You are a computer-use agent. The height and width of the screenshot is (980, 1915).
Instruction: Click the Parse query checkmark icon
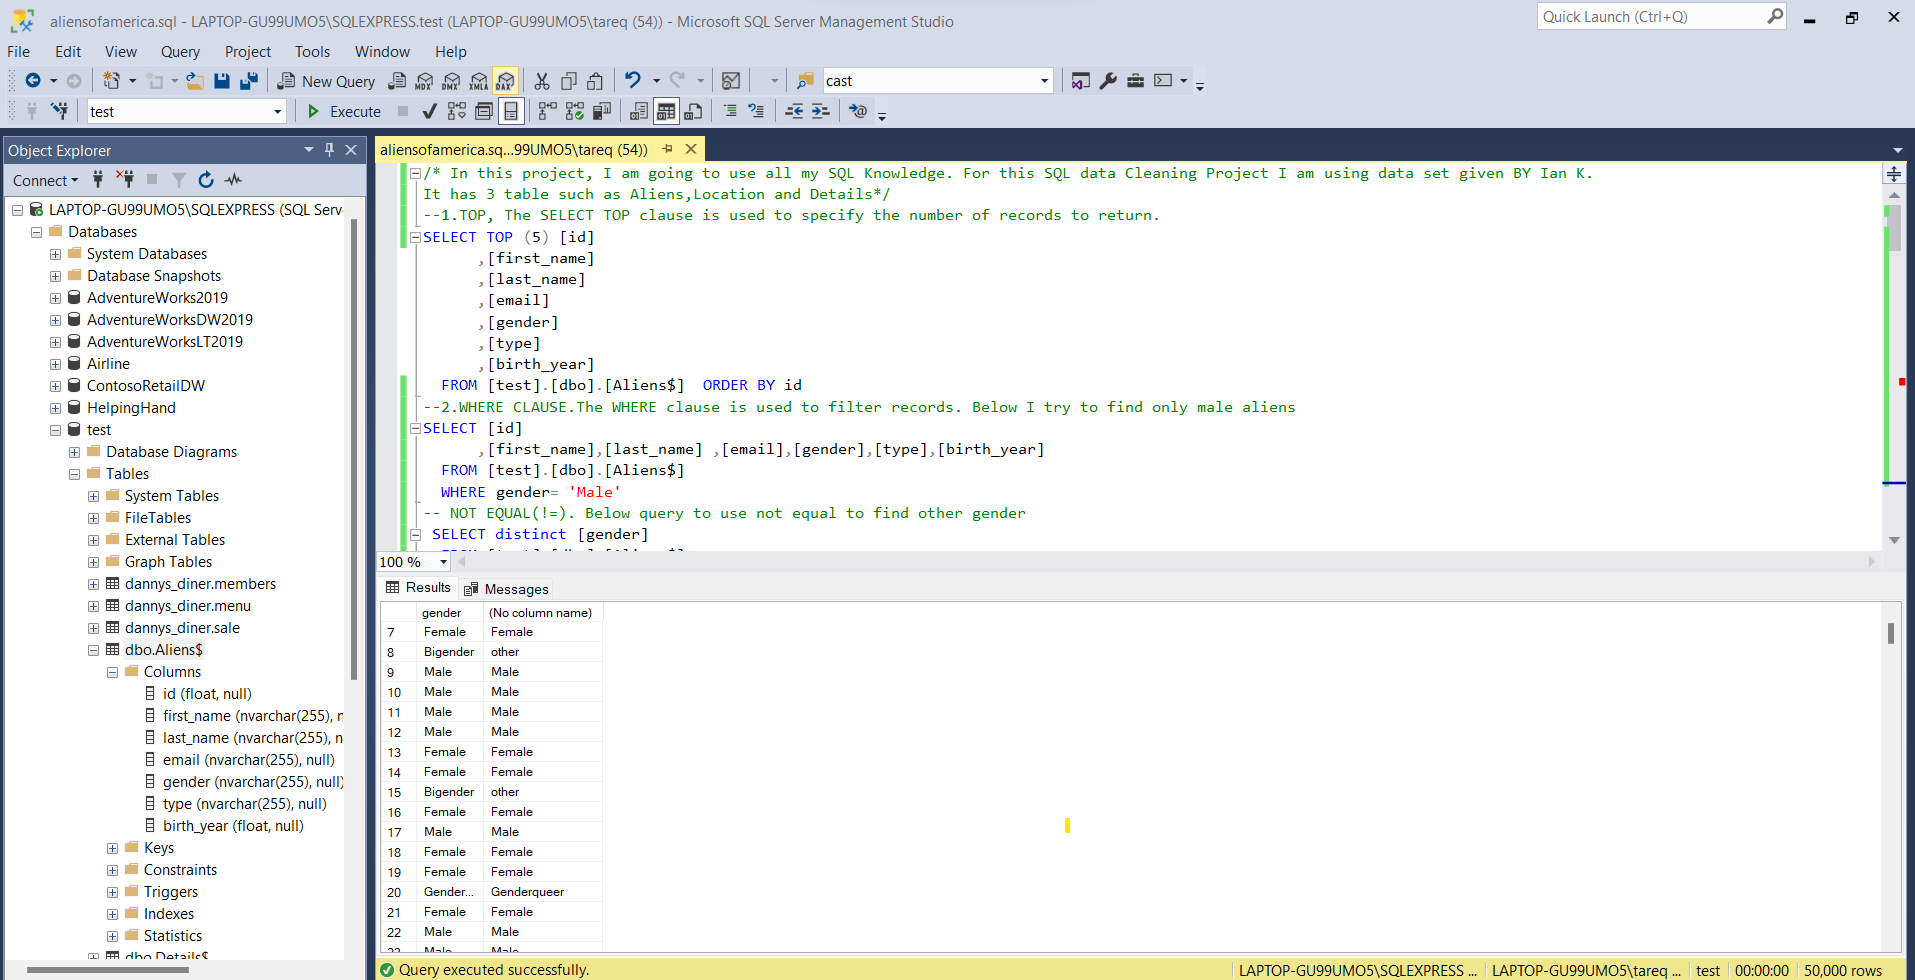click(x=429, y=111)
